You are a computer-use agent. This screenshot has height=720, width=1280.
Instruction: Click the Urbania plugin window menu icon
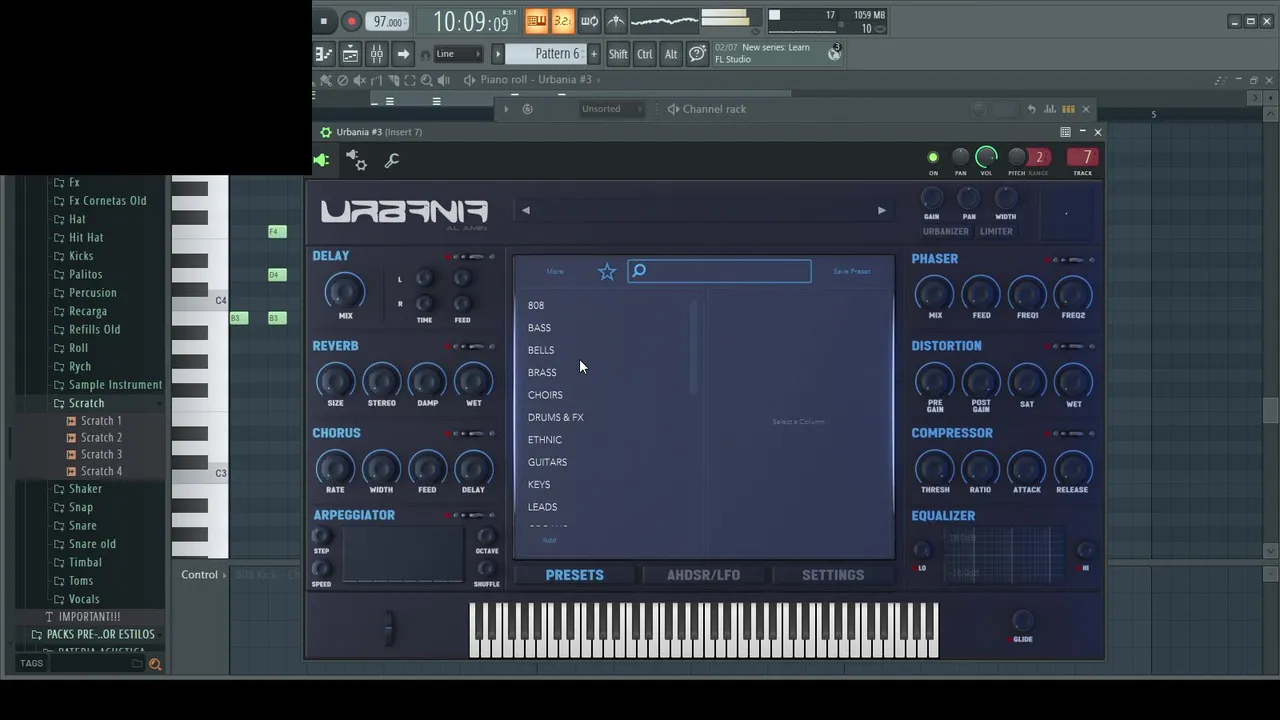pos(1065,132)
